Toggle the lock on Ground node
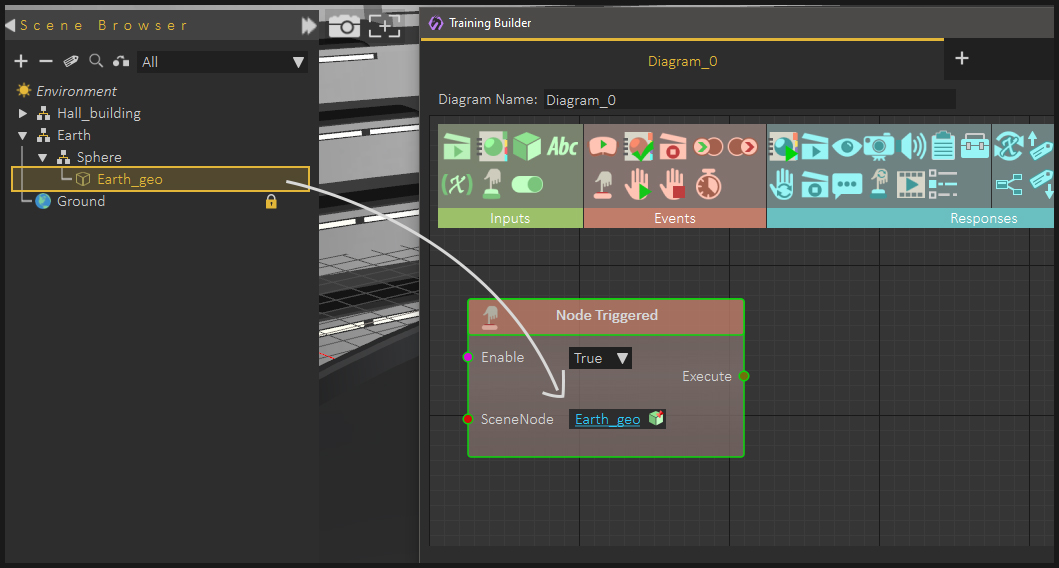Viewport: 1059px width, 568px height. [271, 201]
